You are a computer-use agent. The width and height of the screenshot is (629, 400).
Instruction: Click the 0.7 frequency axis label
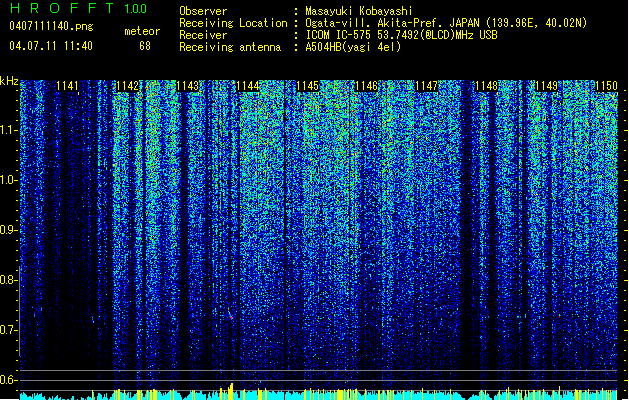click(8, 330)
